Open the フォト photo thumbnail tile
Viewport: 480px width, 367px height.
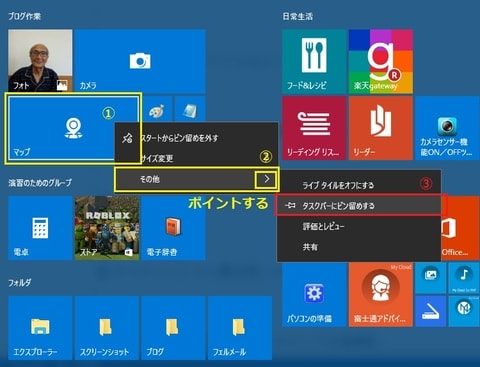40,61
